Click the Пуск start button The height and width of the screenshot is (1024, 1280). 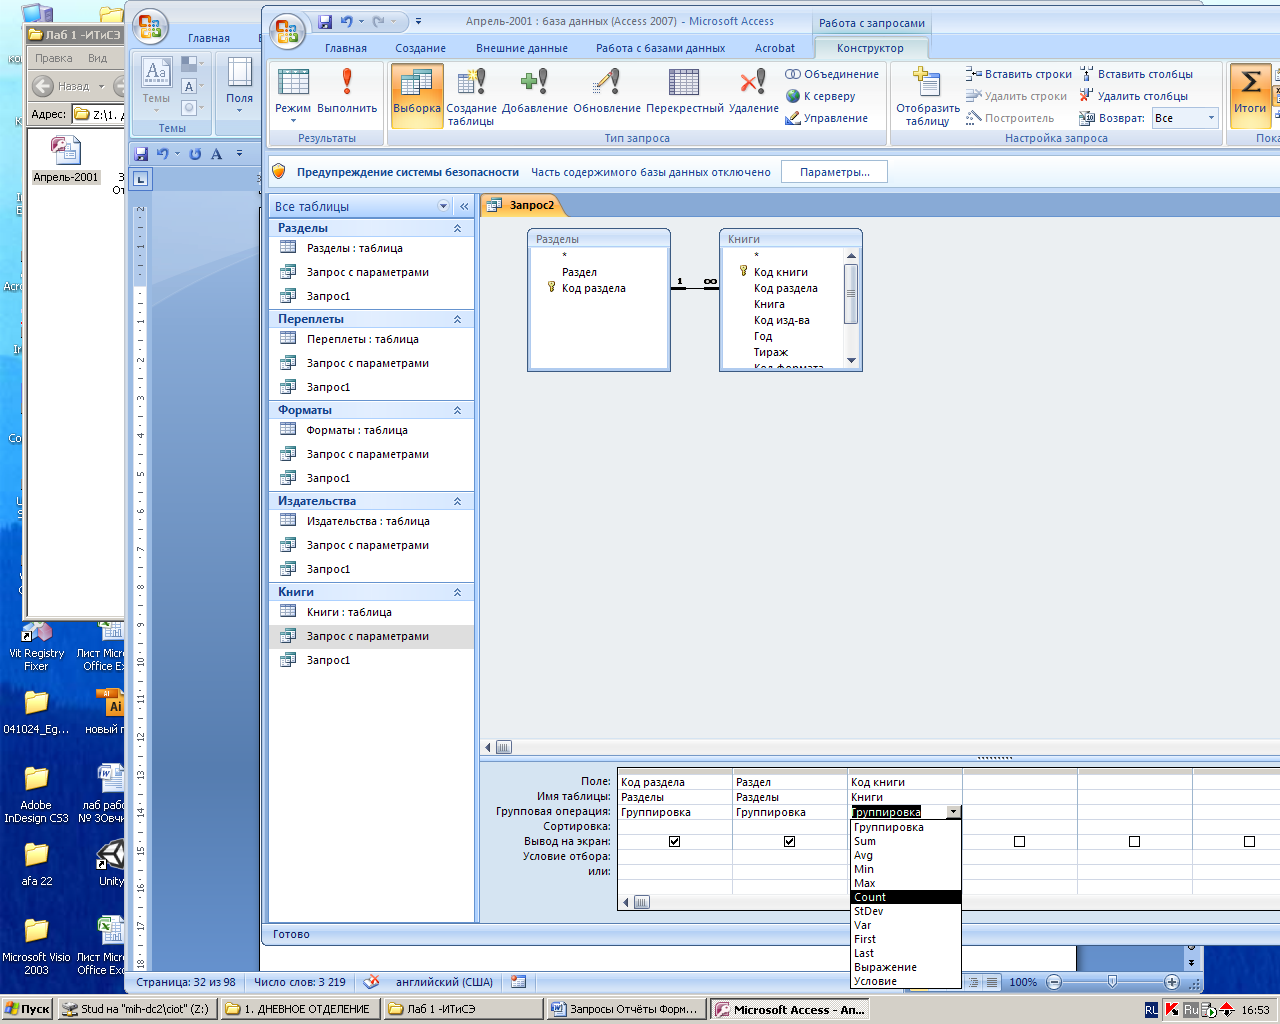click(27, 1009)
